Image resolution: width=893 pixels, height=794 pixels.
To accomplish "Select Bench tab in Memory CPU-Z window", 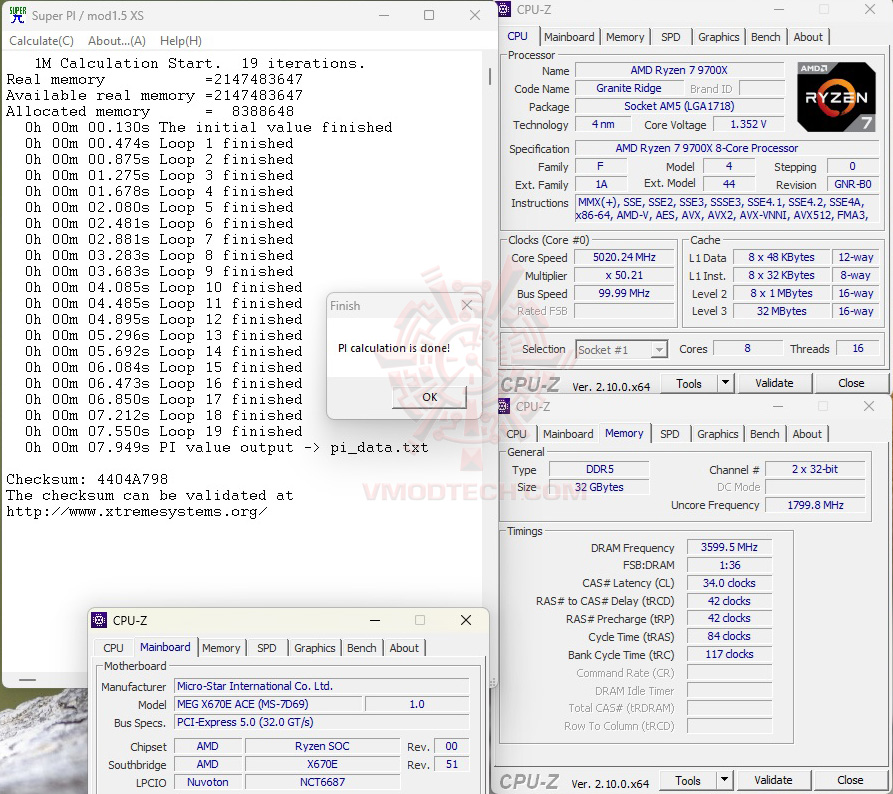I will click(x=764, y=434).
